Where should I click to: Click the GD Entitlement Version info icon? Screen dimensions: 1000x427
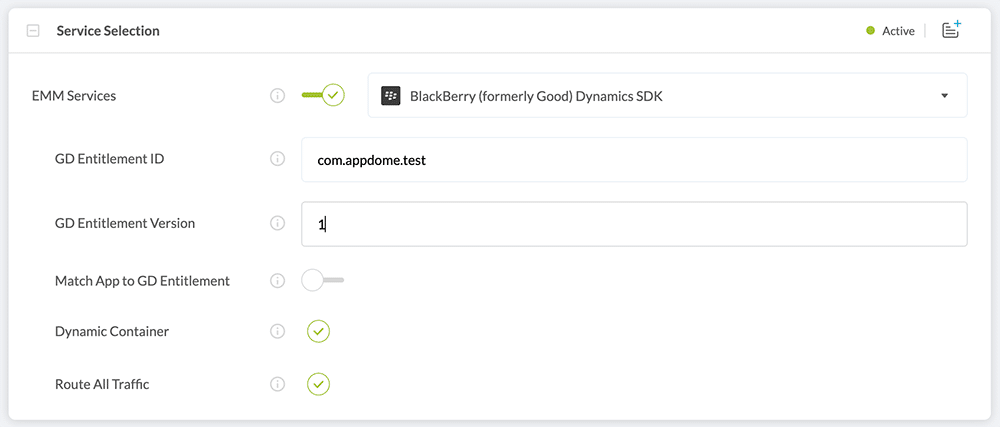click(278, 223)
